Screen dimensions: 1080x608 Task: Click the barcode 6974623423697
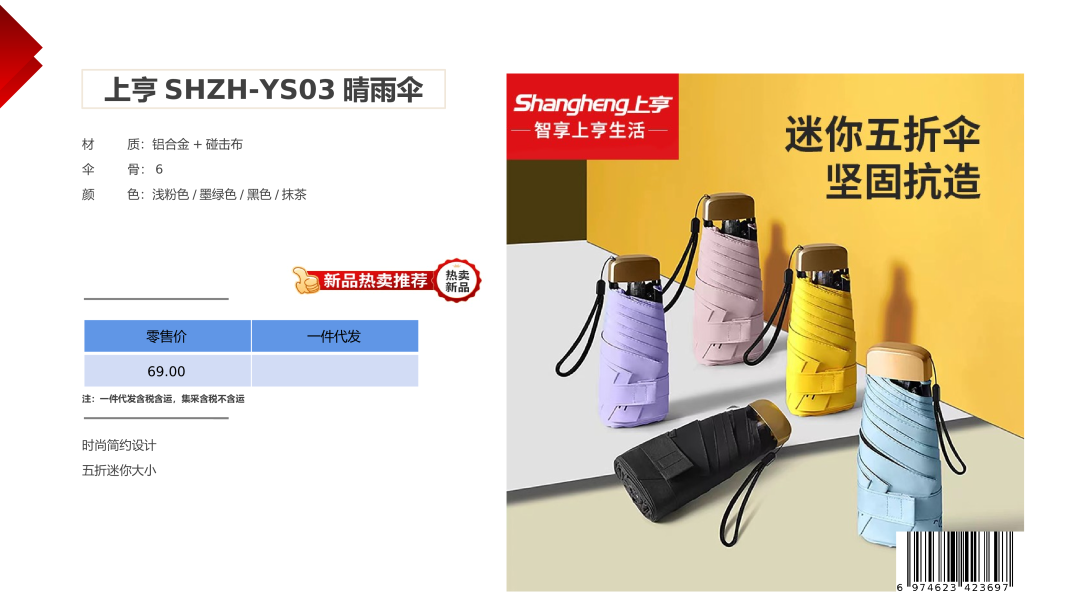tap(955, 562)
